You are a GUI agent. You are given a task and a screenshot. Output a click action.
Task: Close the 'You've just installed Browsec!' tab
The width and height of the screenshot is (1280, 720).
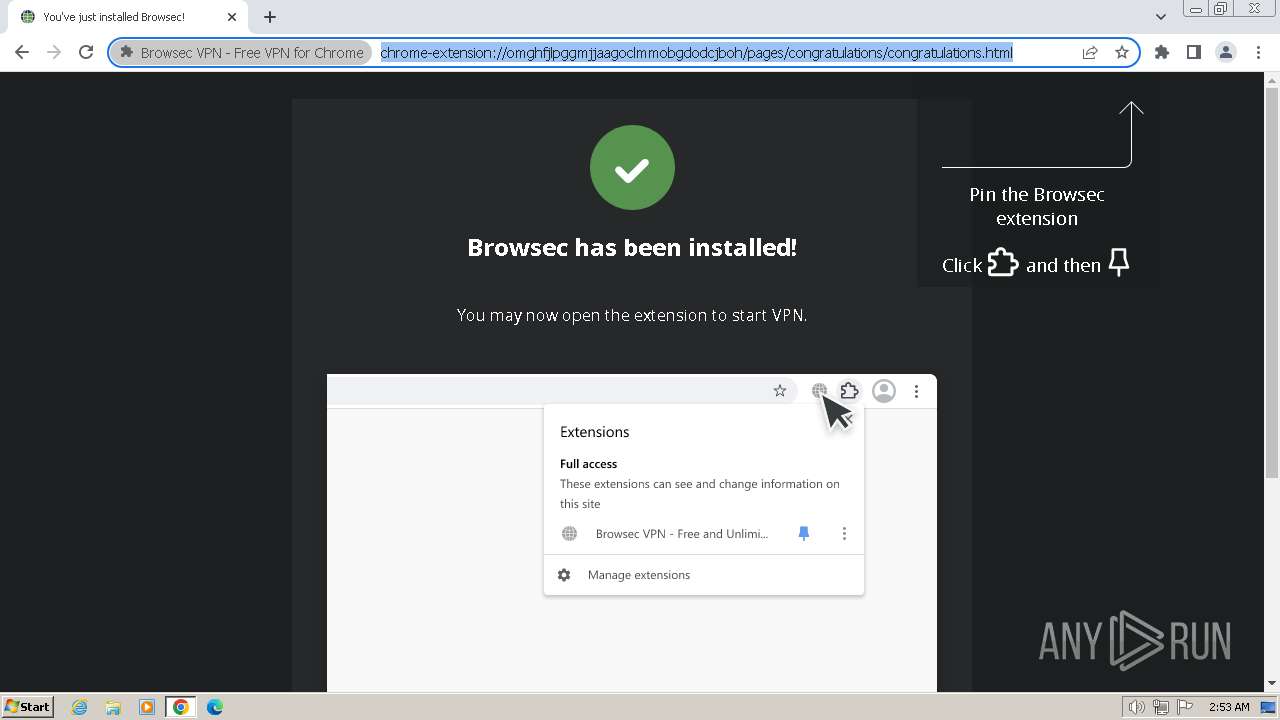[x=232, y=17]
